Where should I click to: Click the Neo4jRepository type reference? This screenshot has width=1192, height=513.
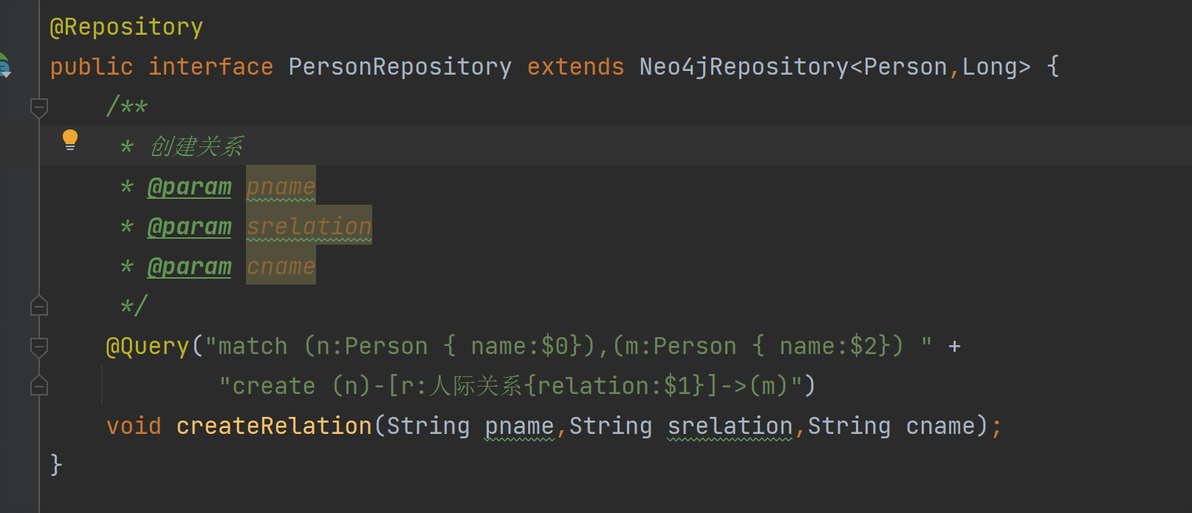[743, 67]
